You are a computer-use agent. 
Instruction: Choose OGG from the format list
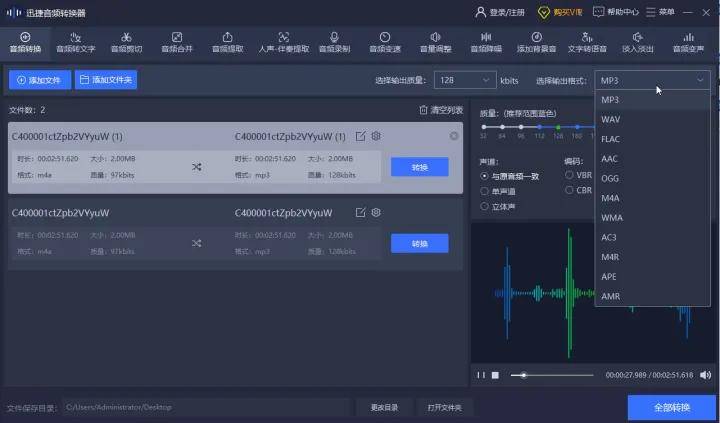[x=652, y=178]
